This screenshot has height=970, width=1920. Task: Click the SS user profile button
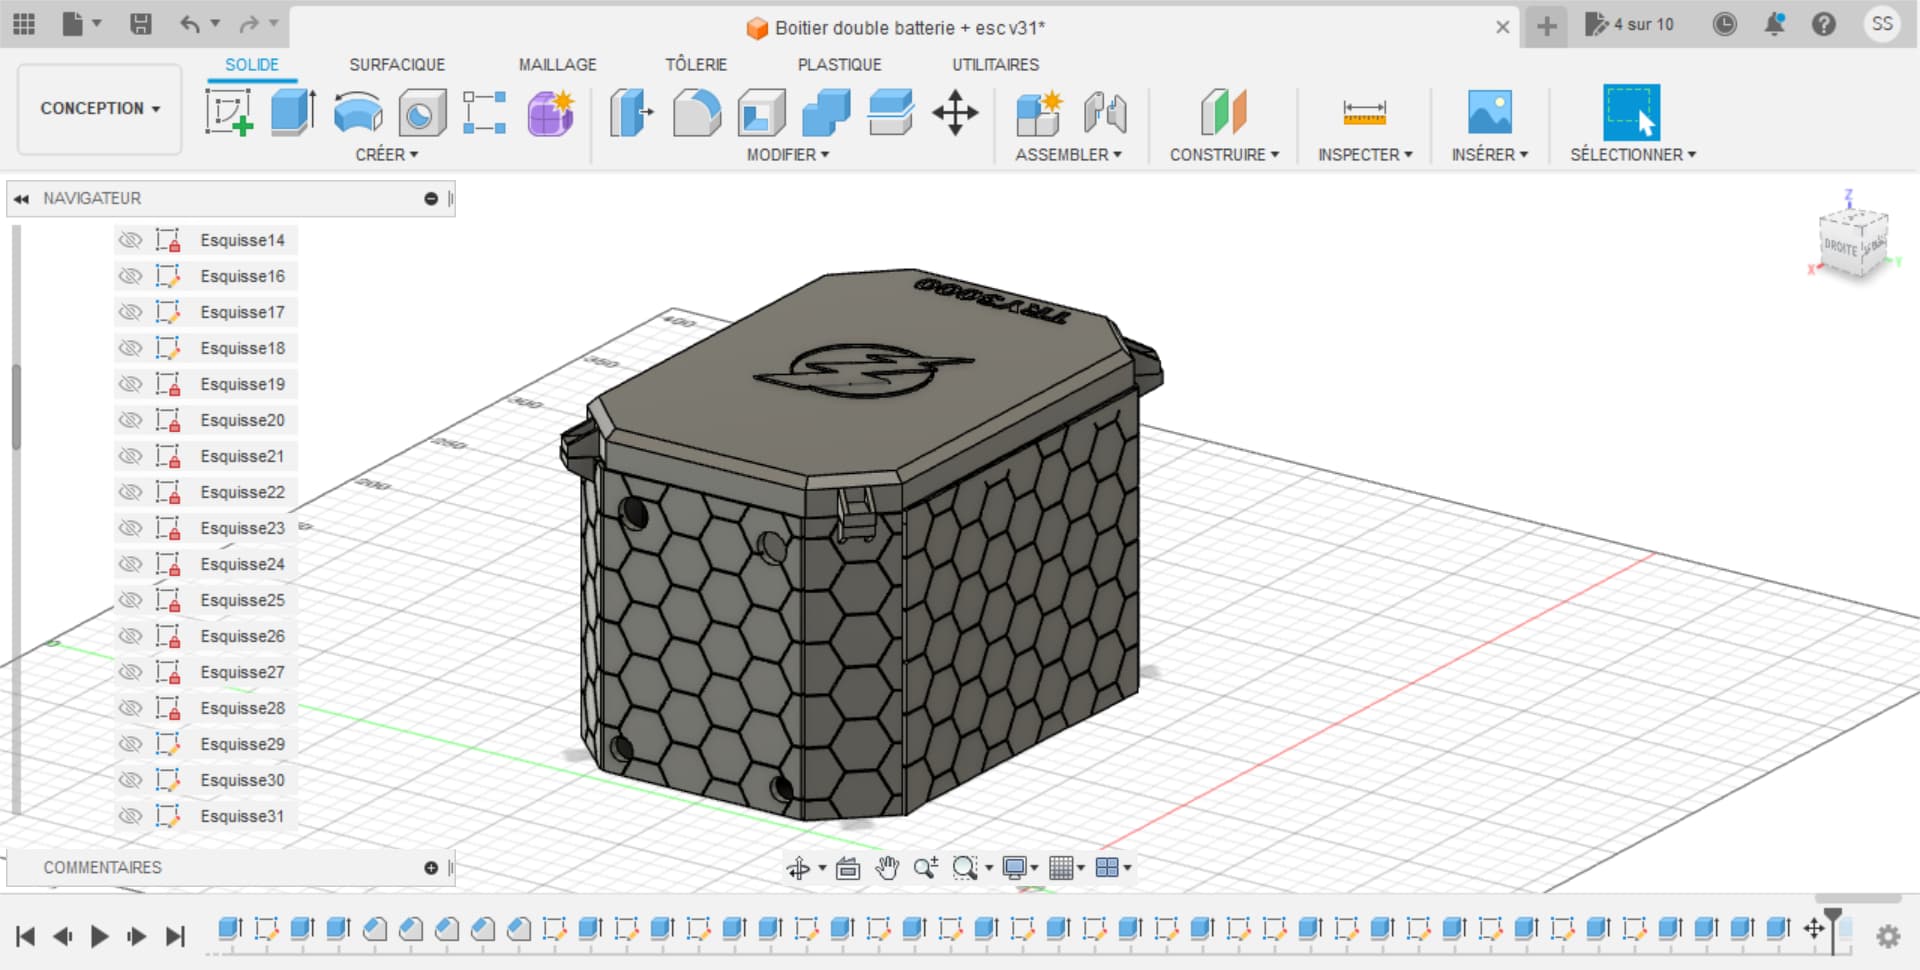[x=1882, y=24]
